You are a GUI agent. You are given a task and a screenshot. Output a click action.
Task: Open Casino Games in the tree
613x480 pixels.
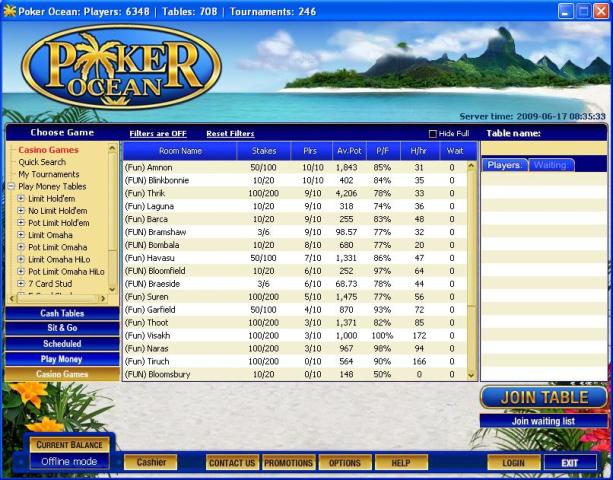48,150
